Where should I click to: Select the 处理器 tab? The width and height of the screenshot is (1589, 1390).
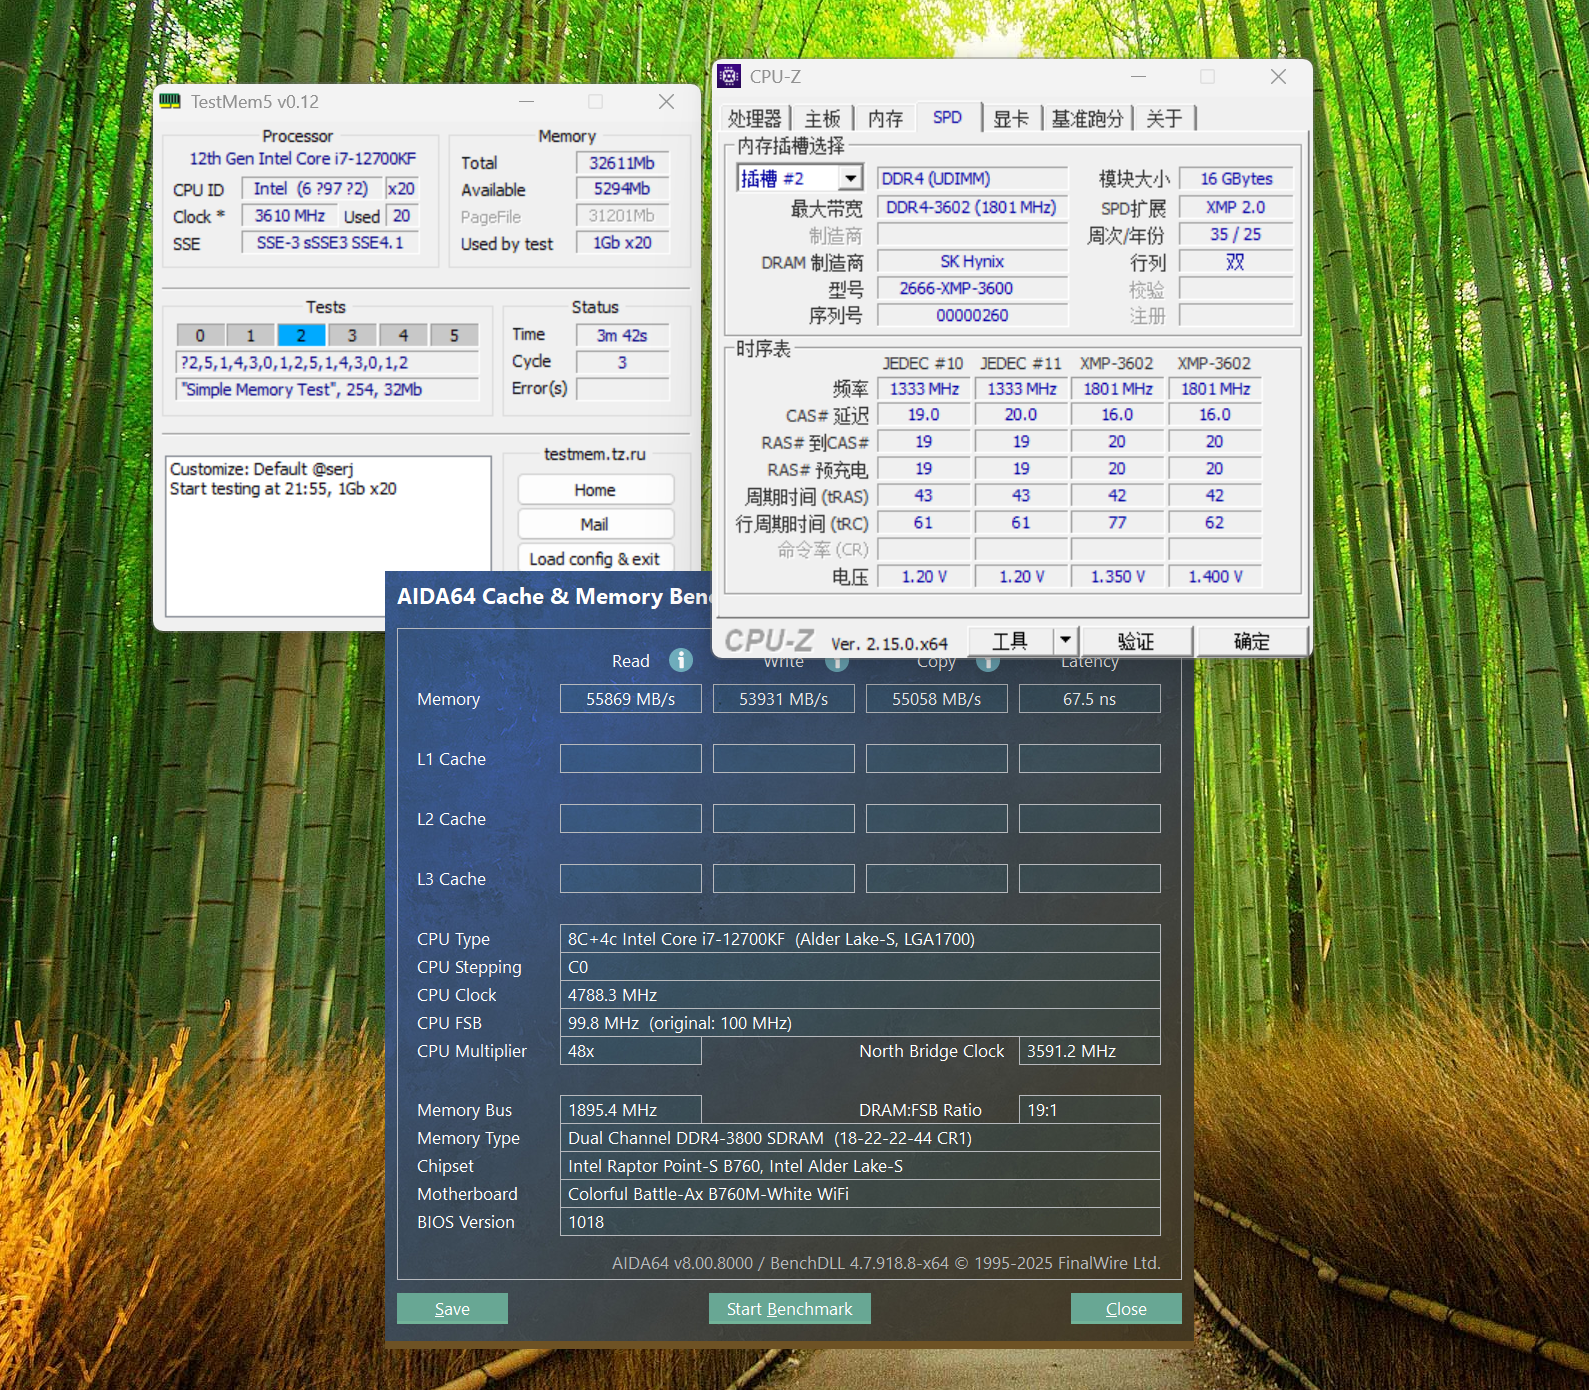(x=755, y=118)
